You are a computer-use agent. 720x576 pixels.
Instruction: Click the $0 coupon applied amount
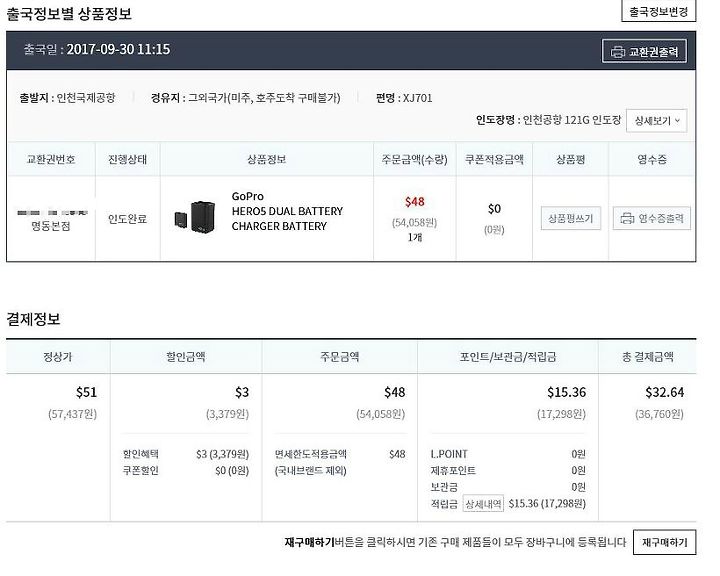click(494, 209)
